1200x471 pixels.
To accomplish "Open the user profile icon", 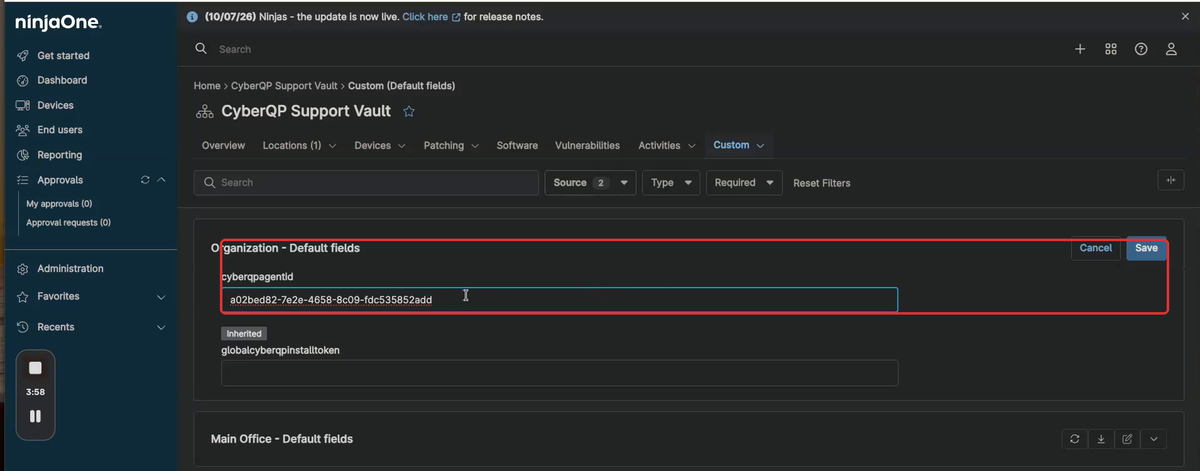I will pyautogui.click(x=1171, y=49).
